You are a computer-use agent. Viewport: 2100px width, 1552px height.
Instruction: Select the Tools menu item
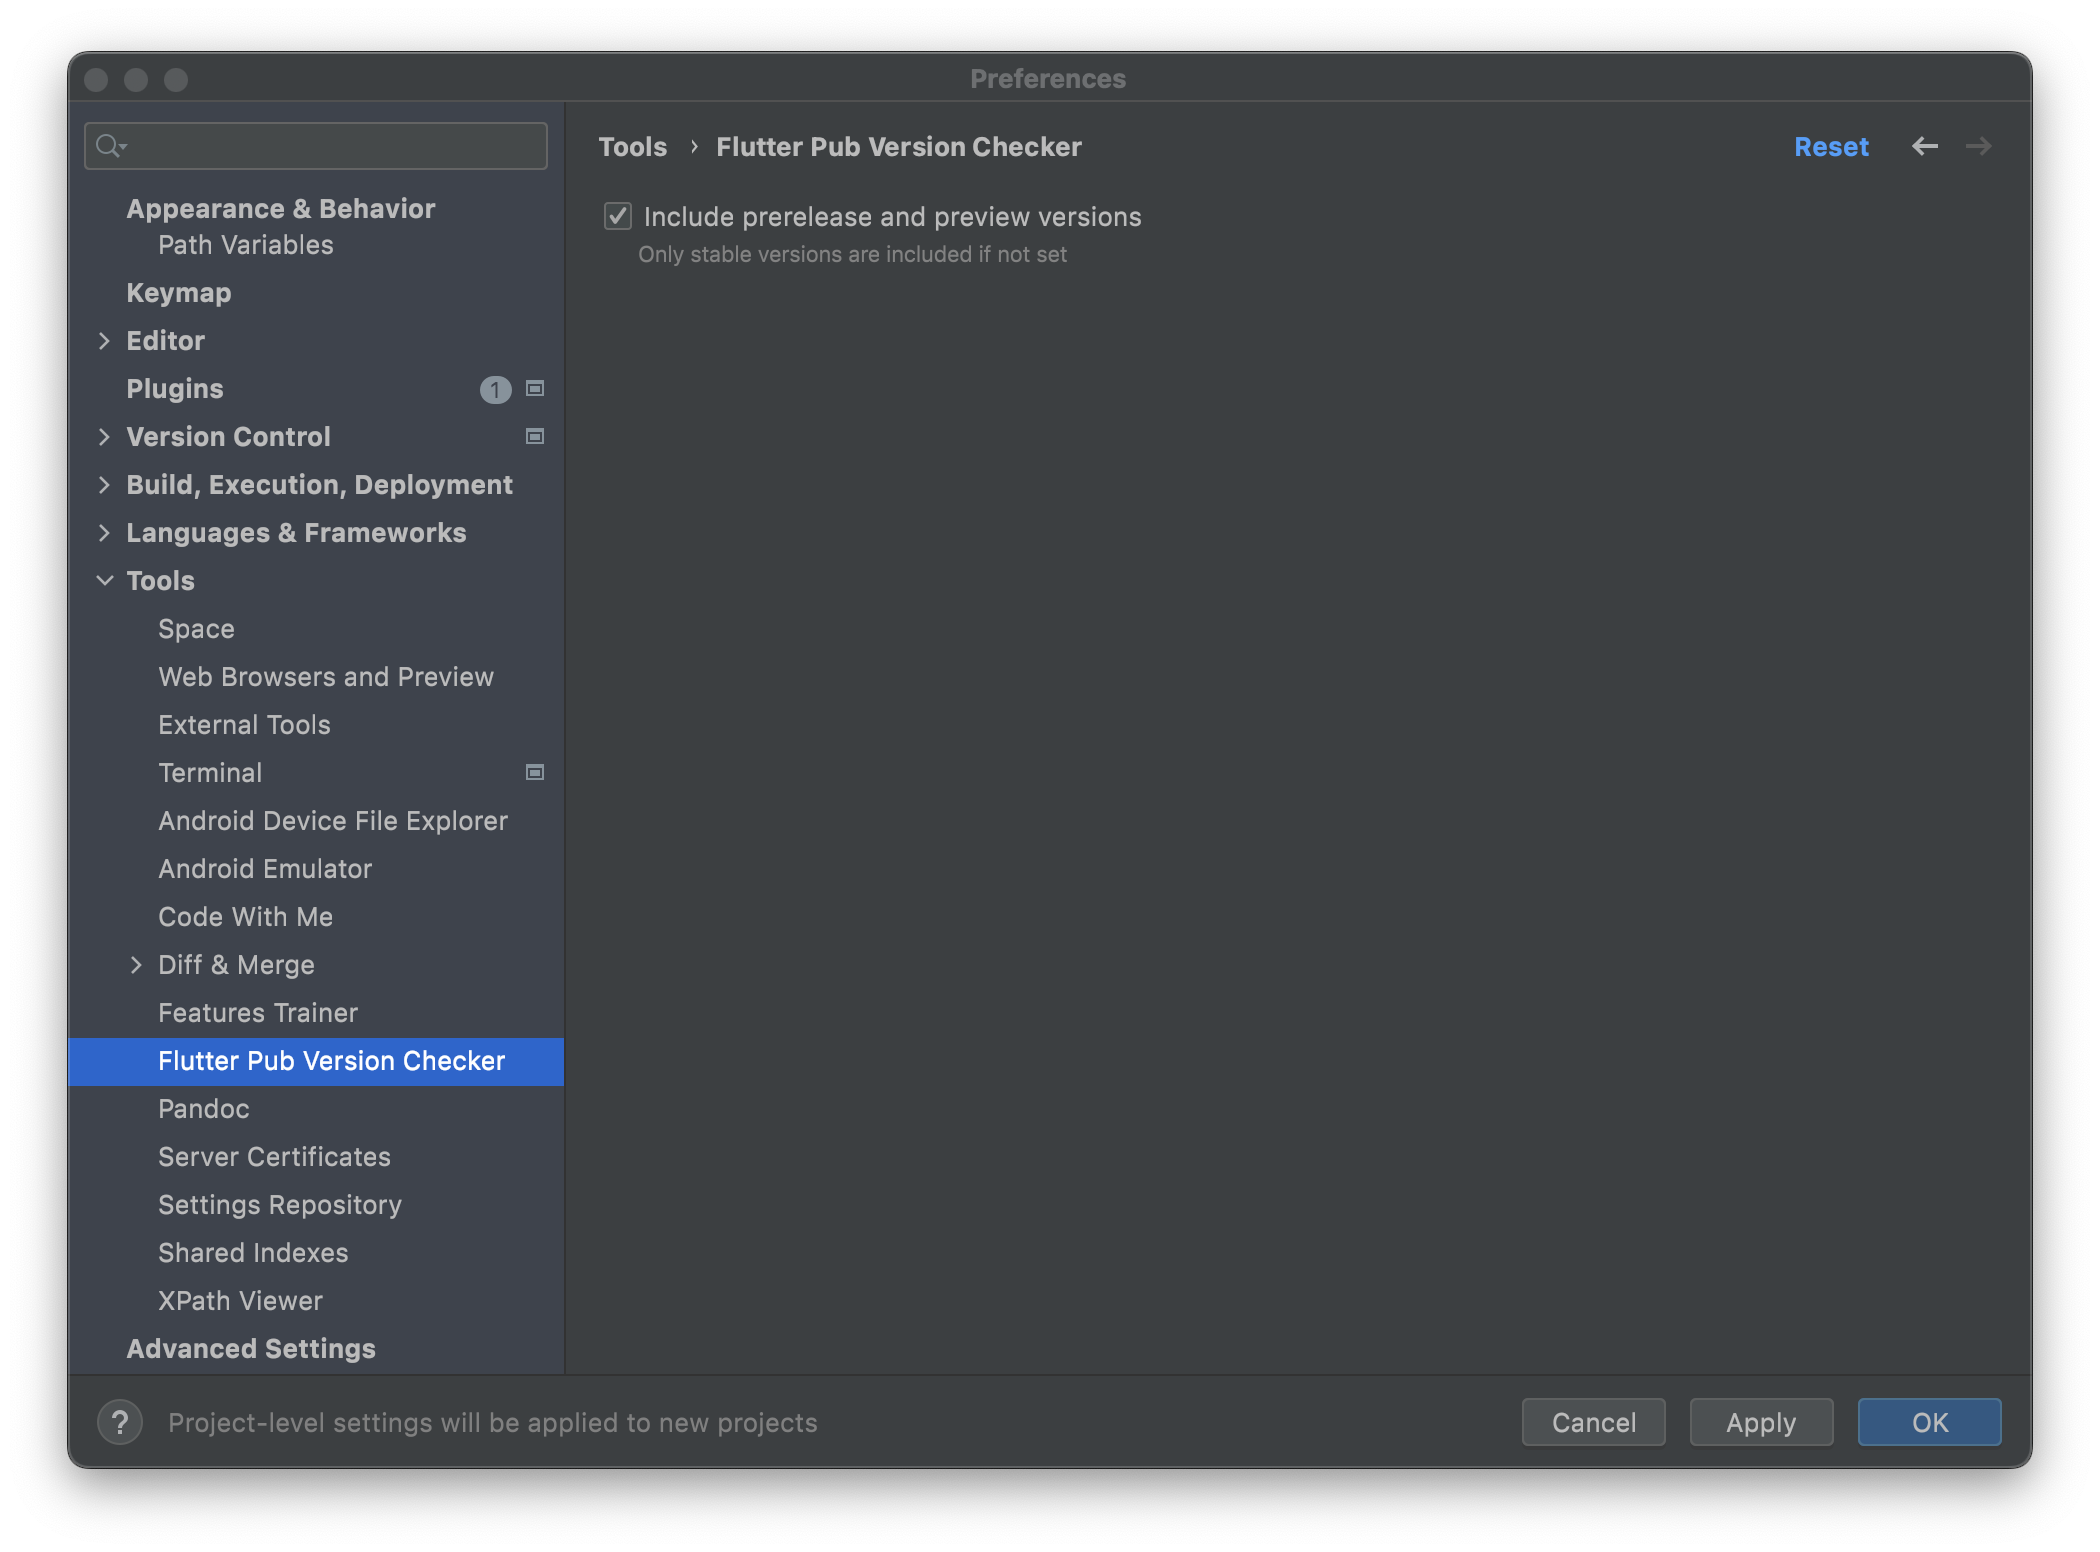pos(160,580)
